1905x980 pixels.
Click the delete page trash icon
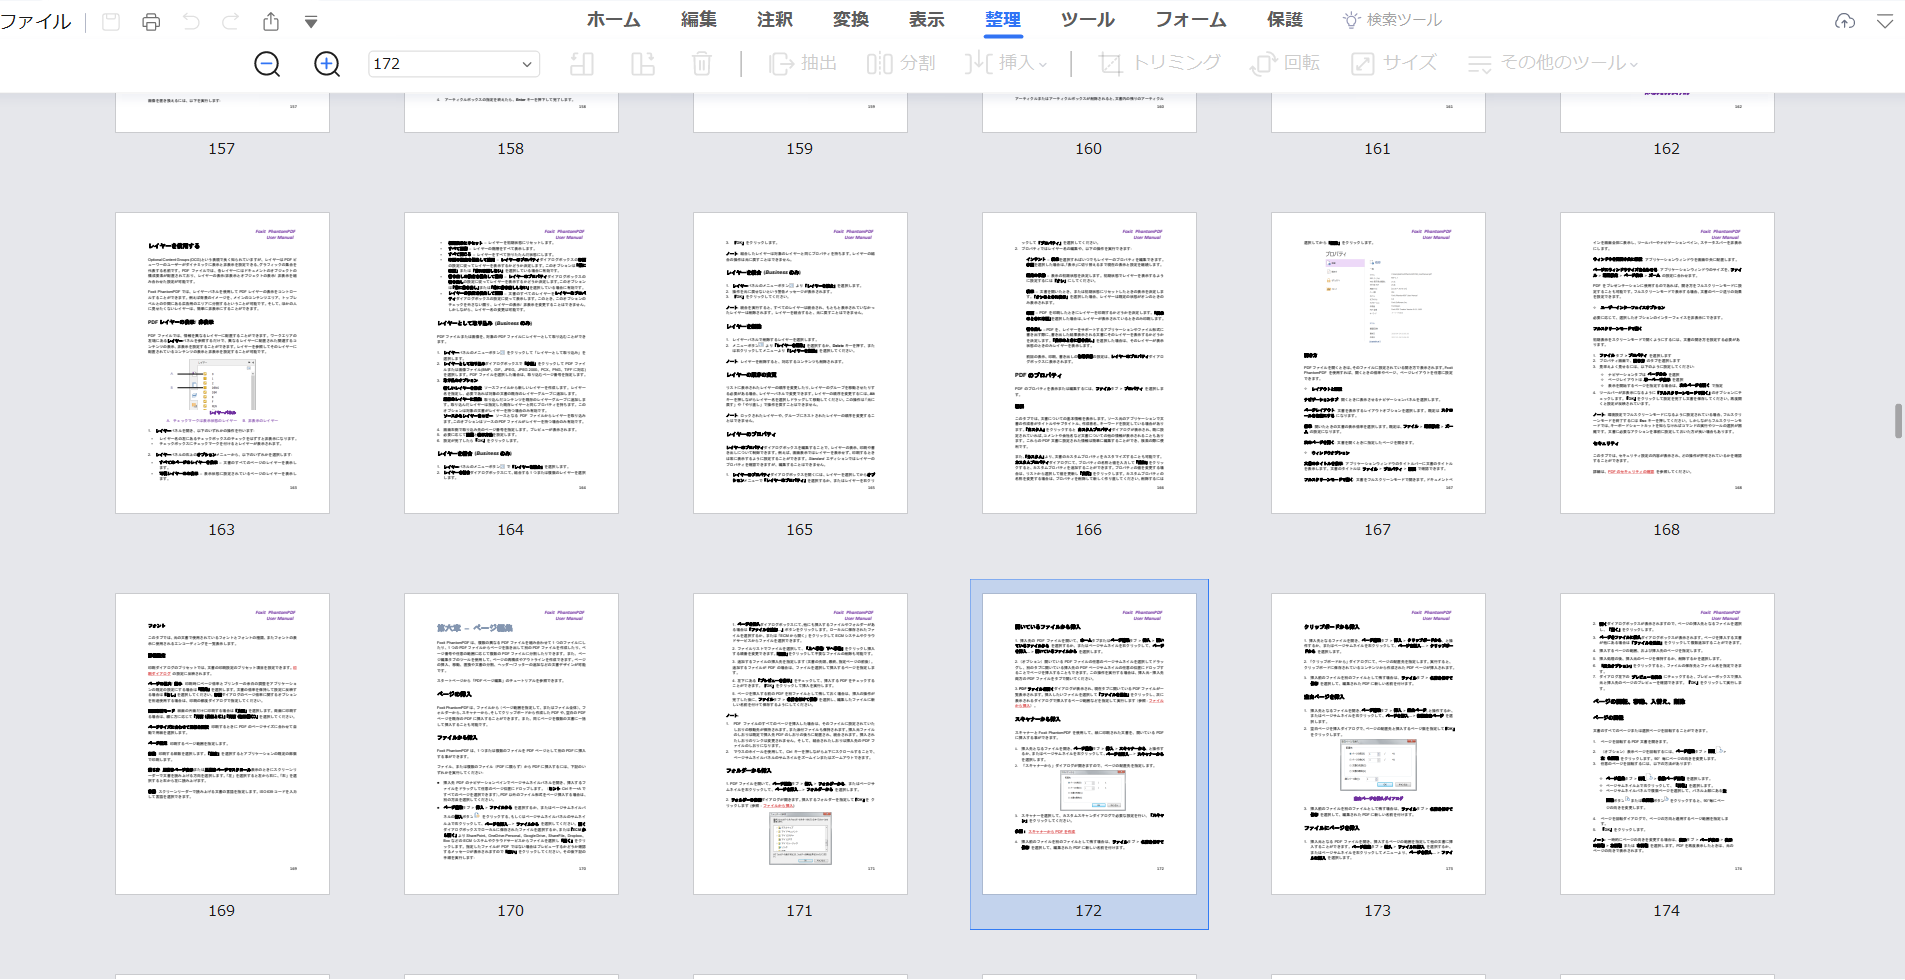point(702,64)
